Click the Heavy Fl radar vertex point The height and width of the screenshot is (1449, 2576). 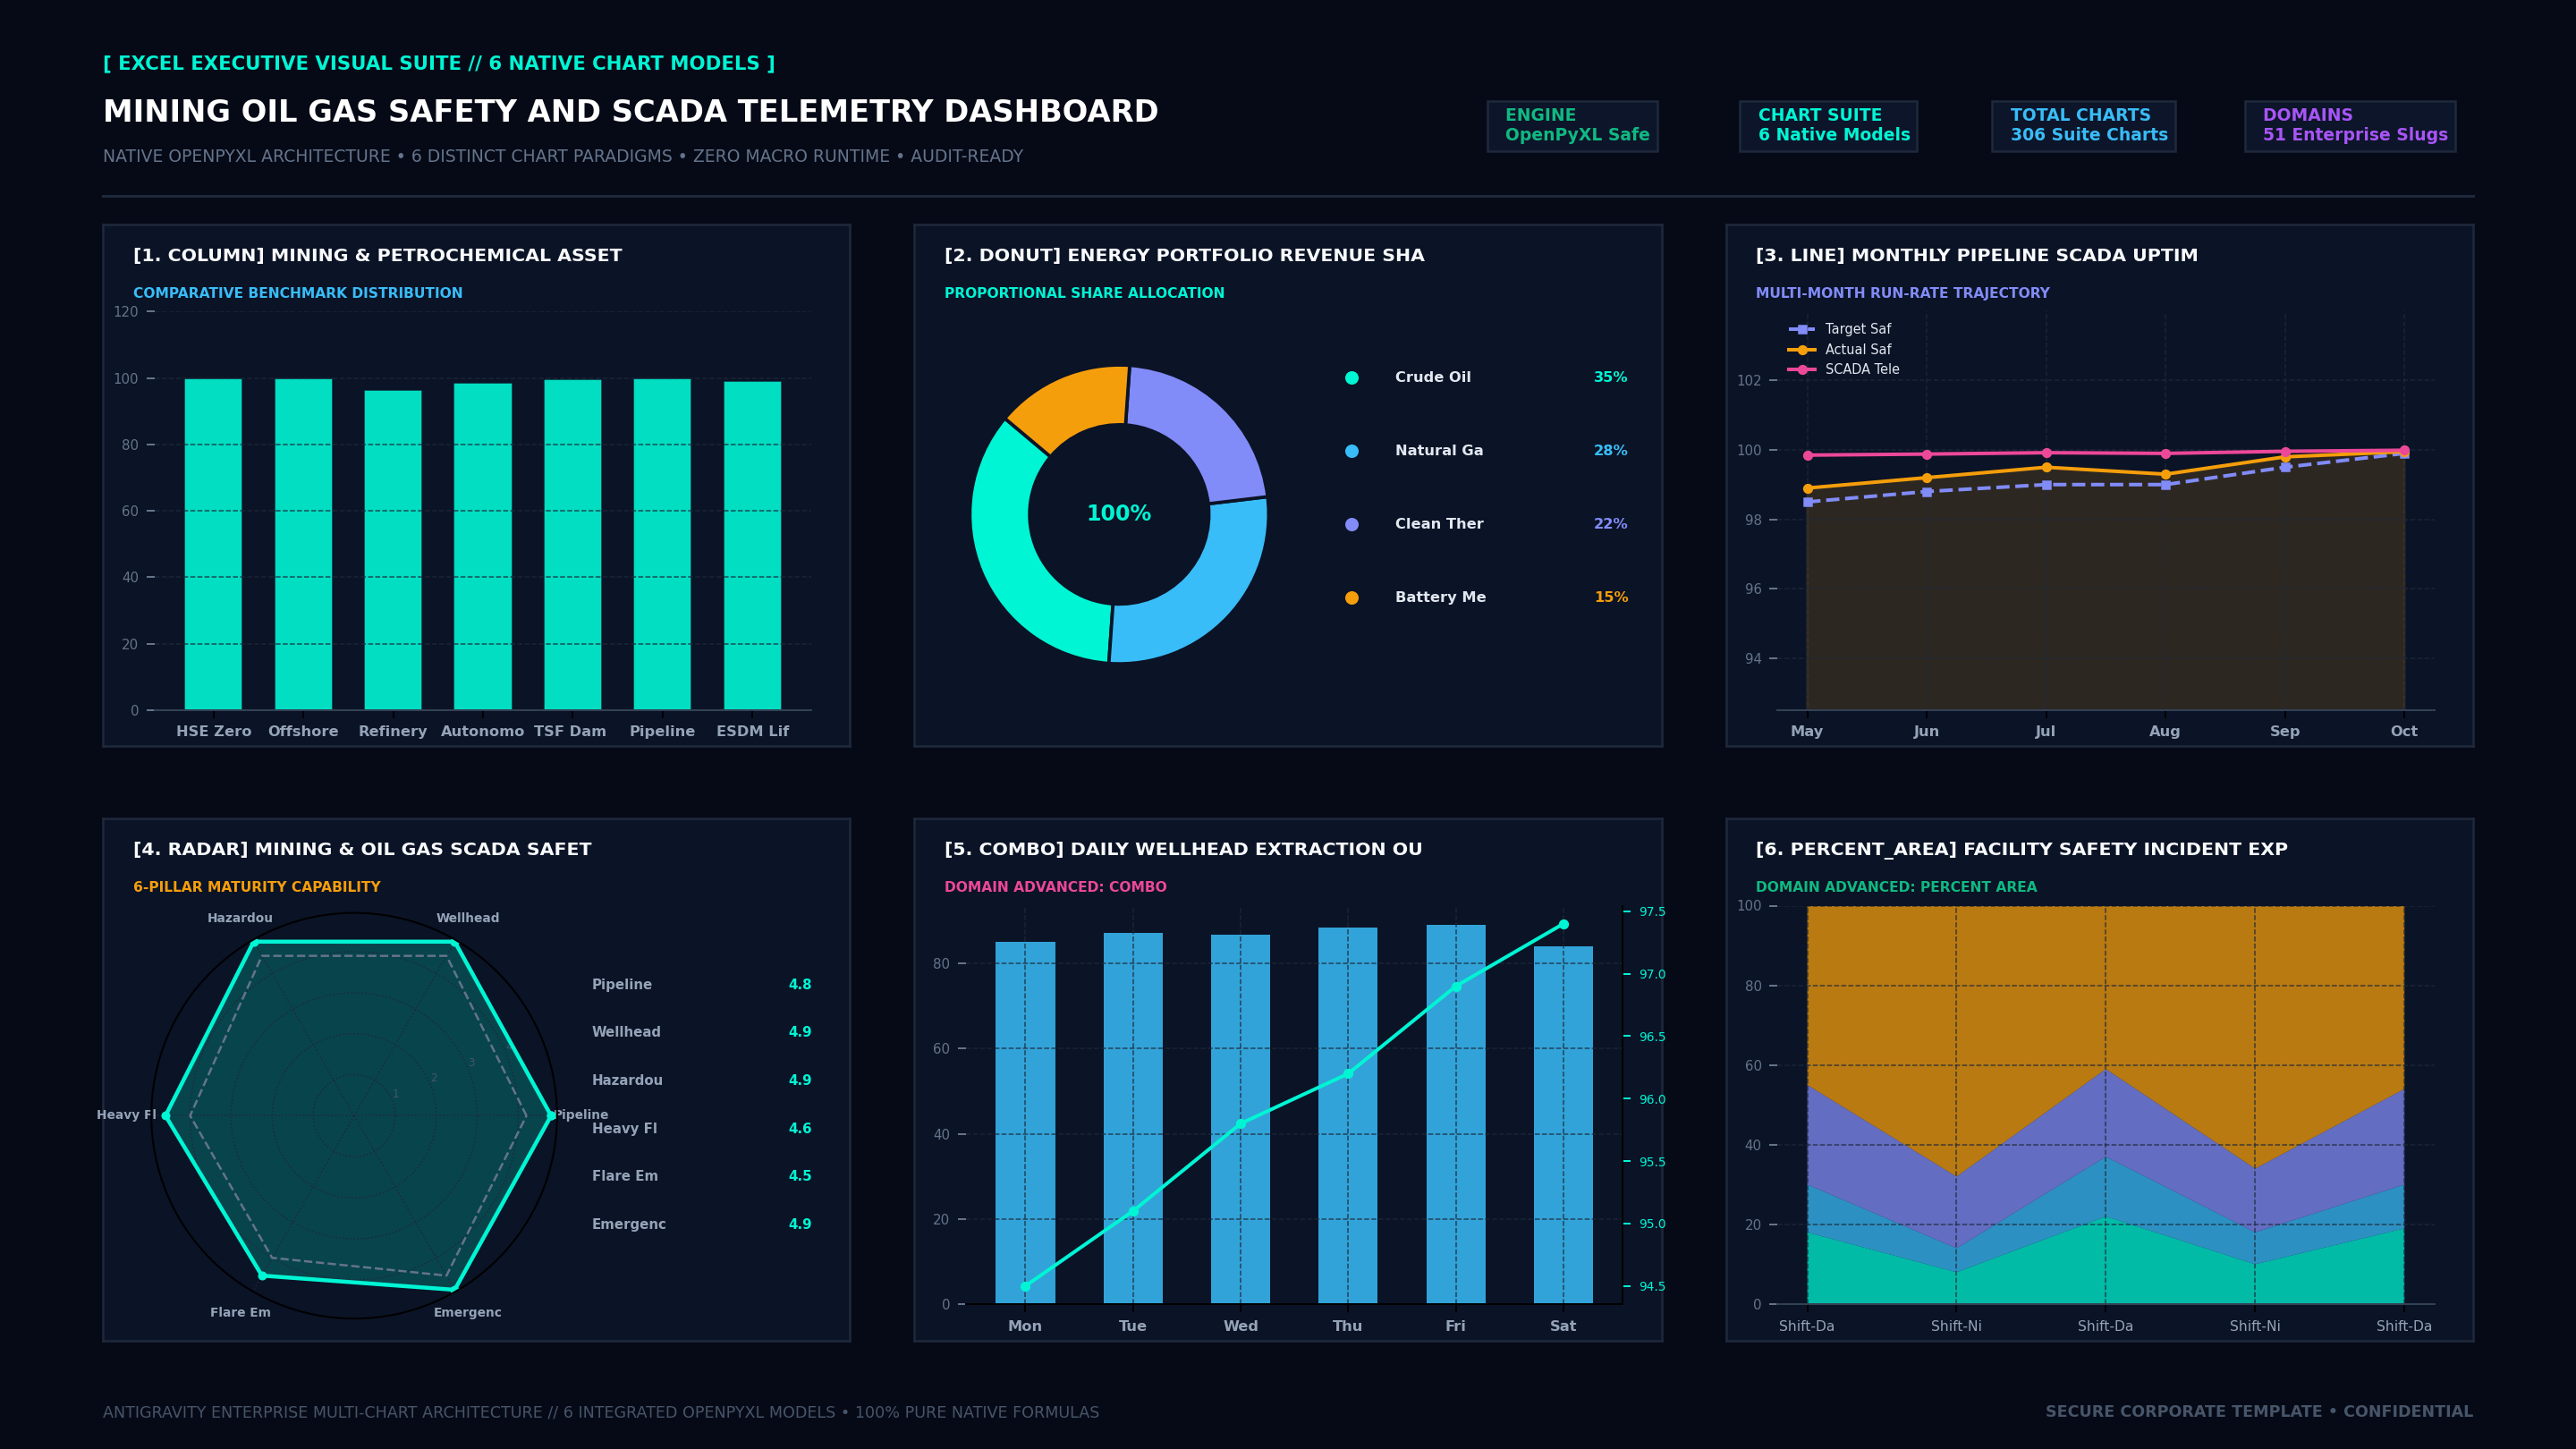166,1116
